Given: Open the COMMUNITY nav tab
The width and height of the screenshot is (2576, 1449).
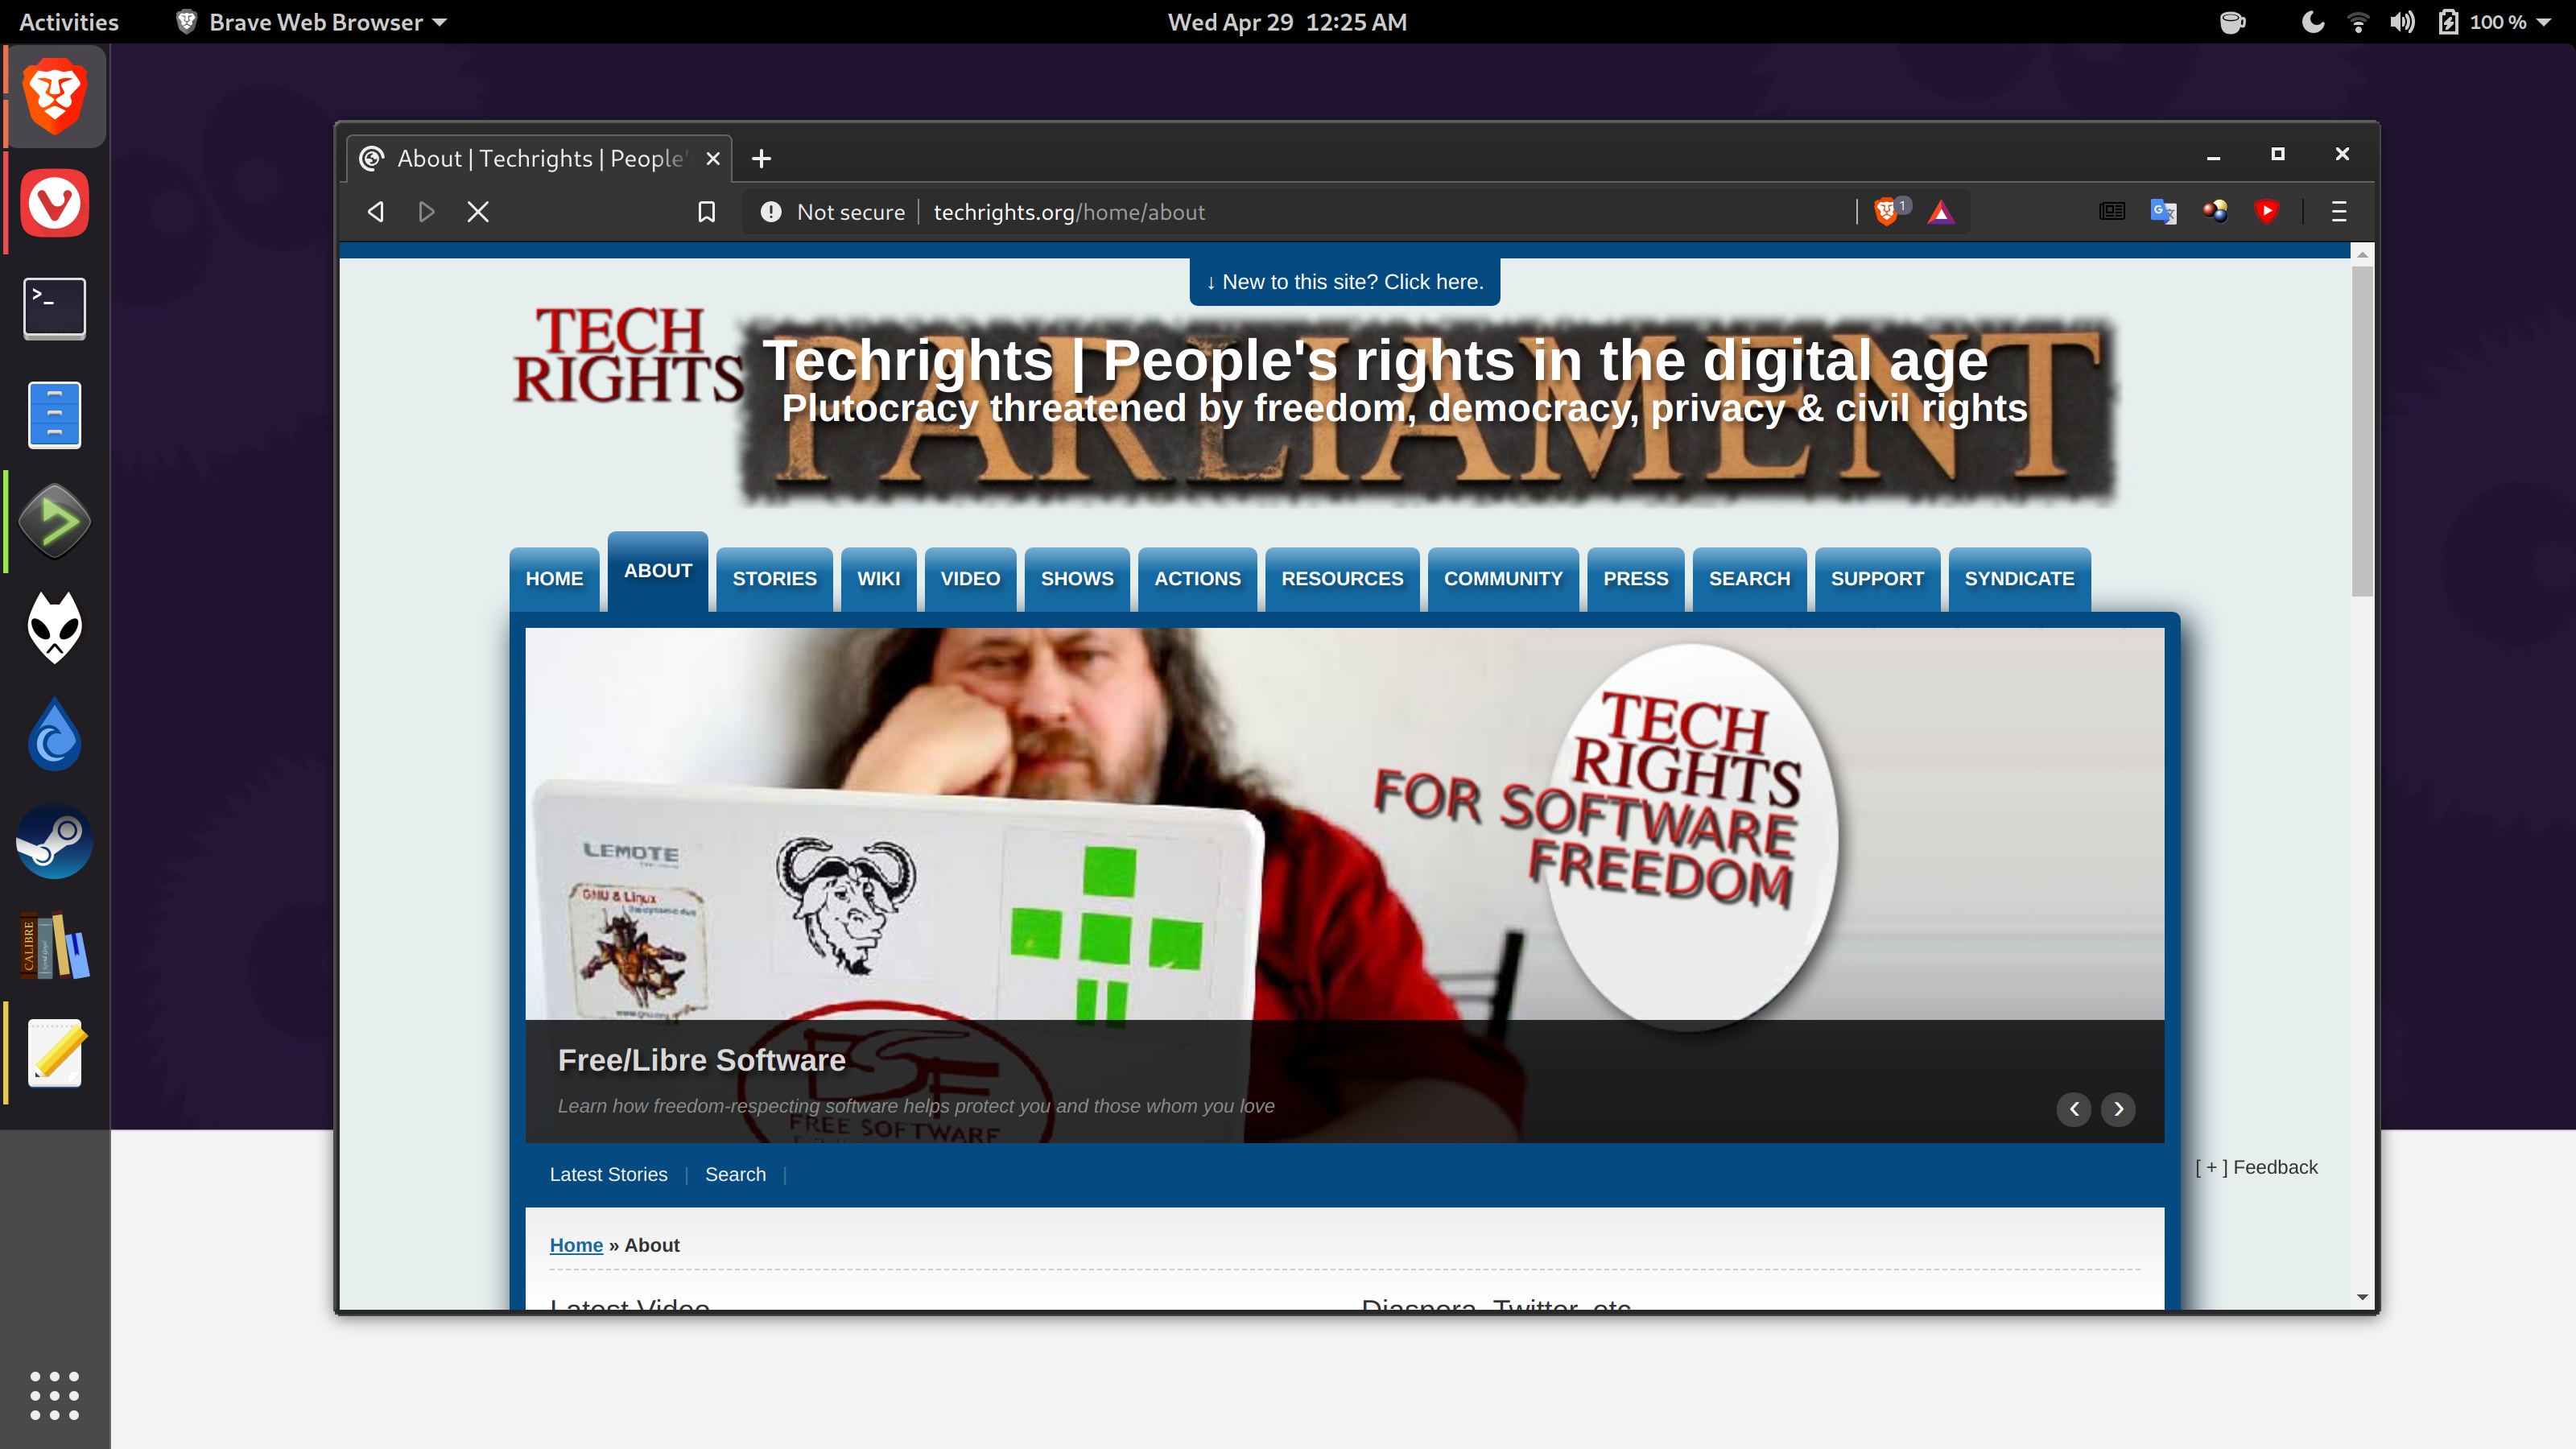Looking at the screenshot, I should click(x=1502, y=578).
